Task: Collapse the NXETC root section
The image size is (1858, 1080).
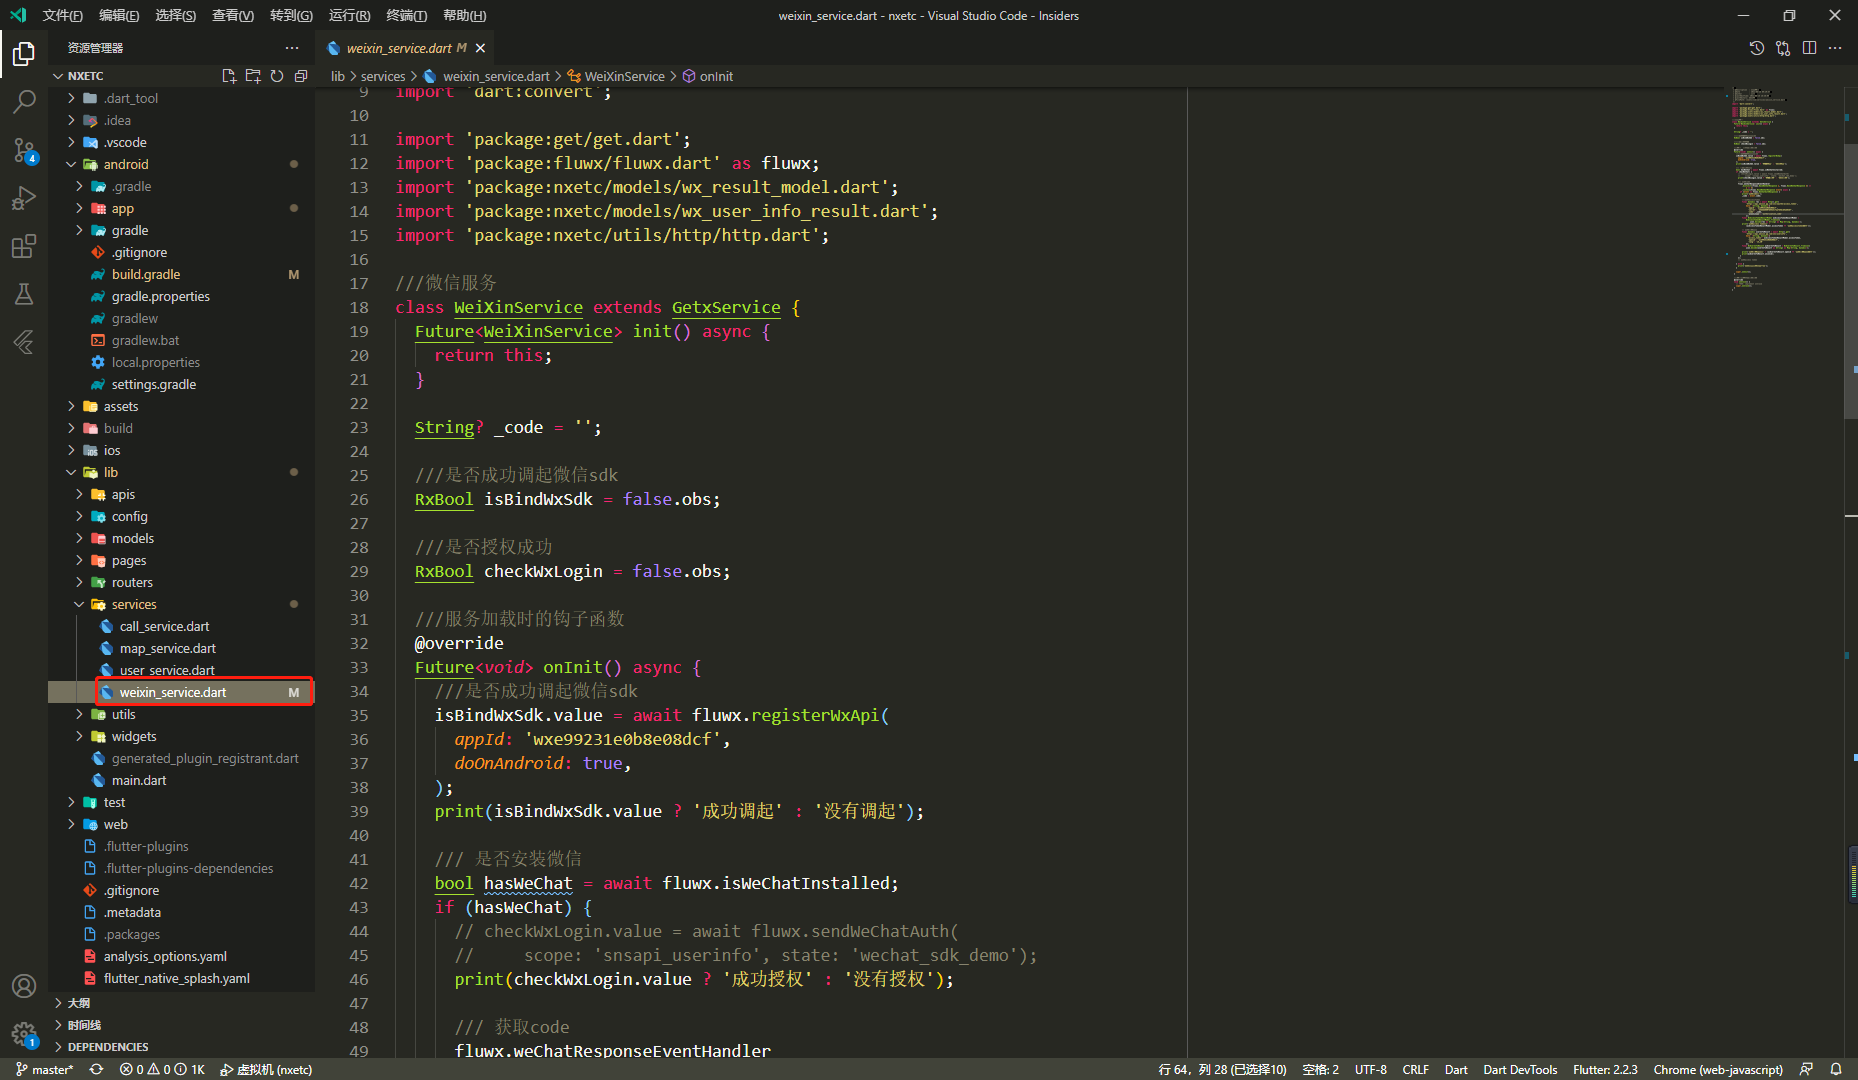Action: coord(85,76)
